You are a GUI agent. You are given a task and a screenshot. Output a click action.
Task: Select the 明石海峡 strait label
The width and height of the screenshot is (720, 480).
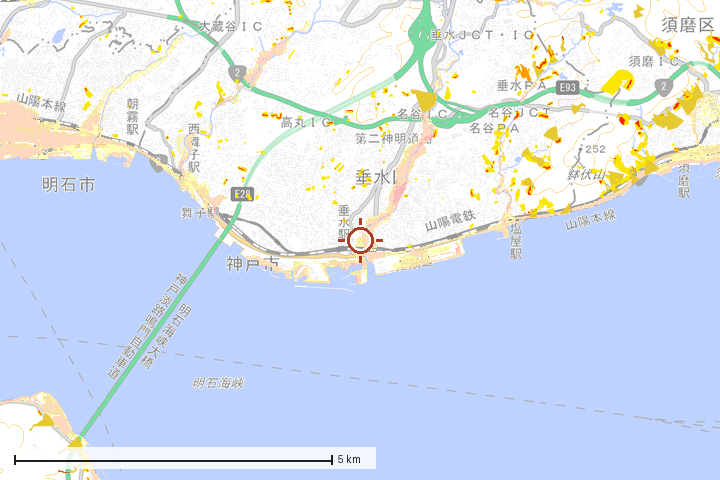click(x=219, y=383)
